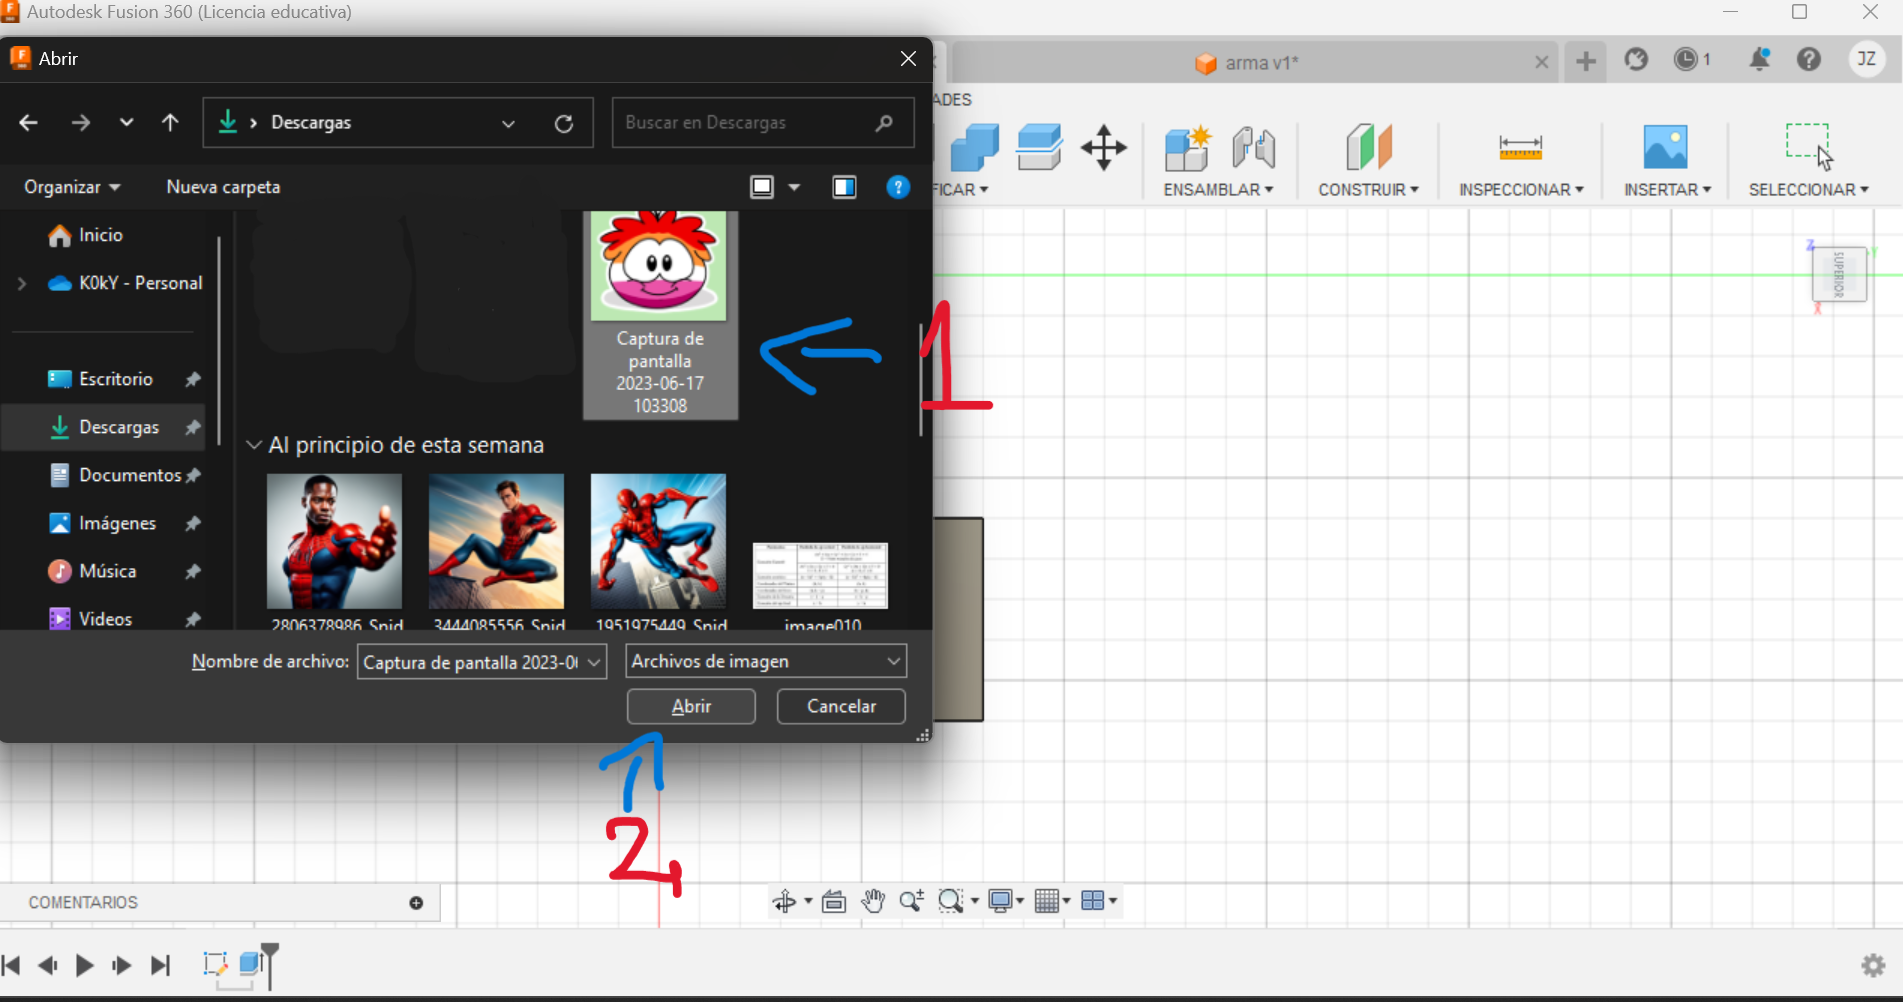Click Nueva carpeta in the dialog toolbar
Screen dimensions: 1903x1002
(x=223, y=187)
